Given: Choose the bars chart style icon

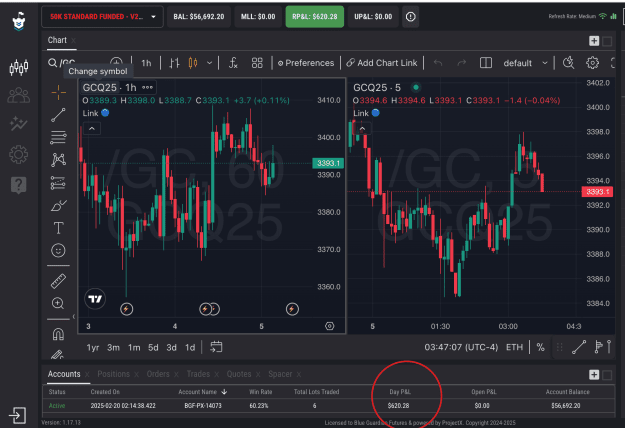Looking at the screenshot, I should (x=174, y=63).
